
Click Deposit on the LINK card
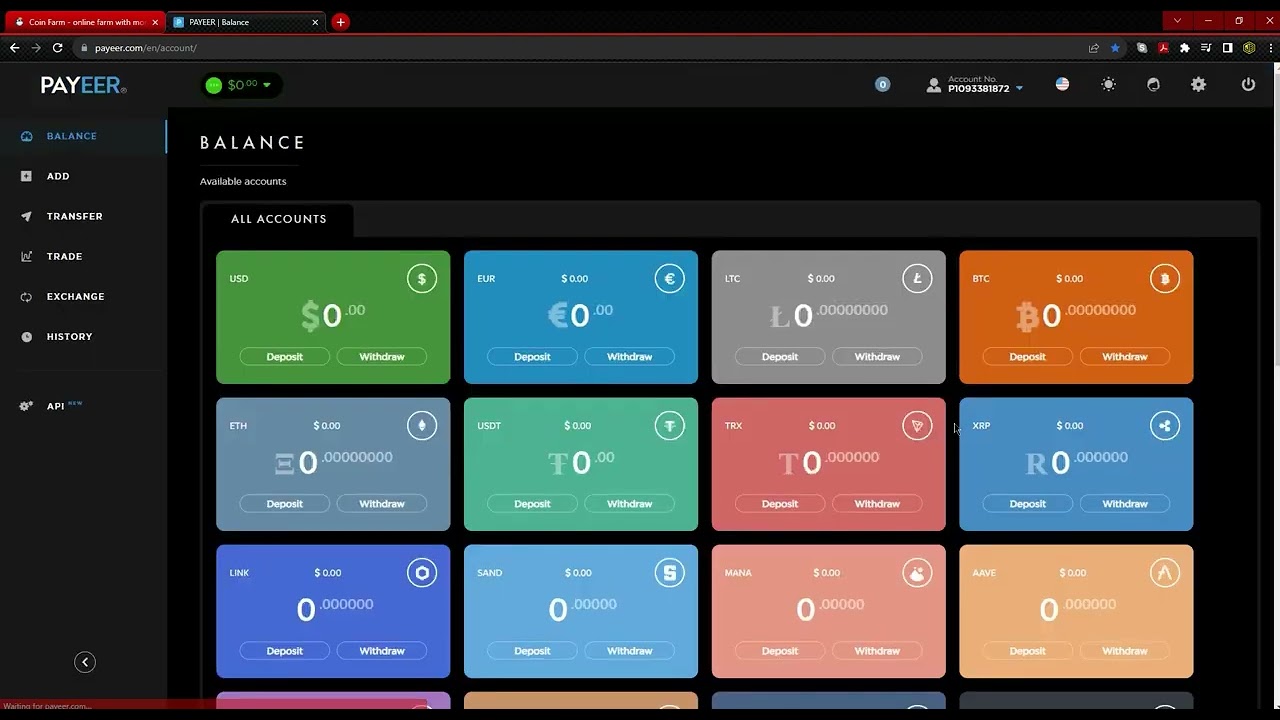[x=284, y=651]
